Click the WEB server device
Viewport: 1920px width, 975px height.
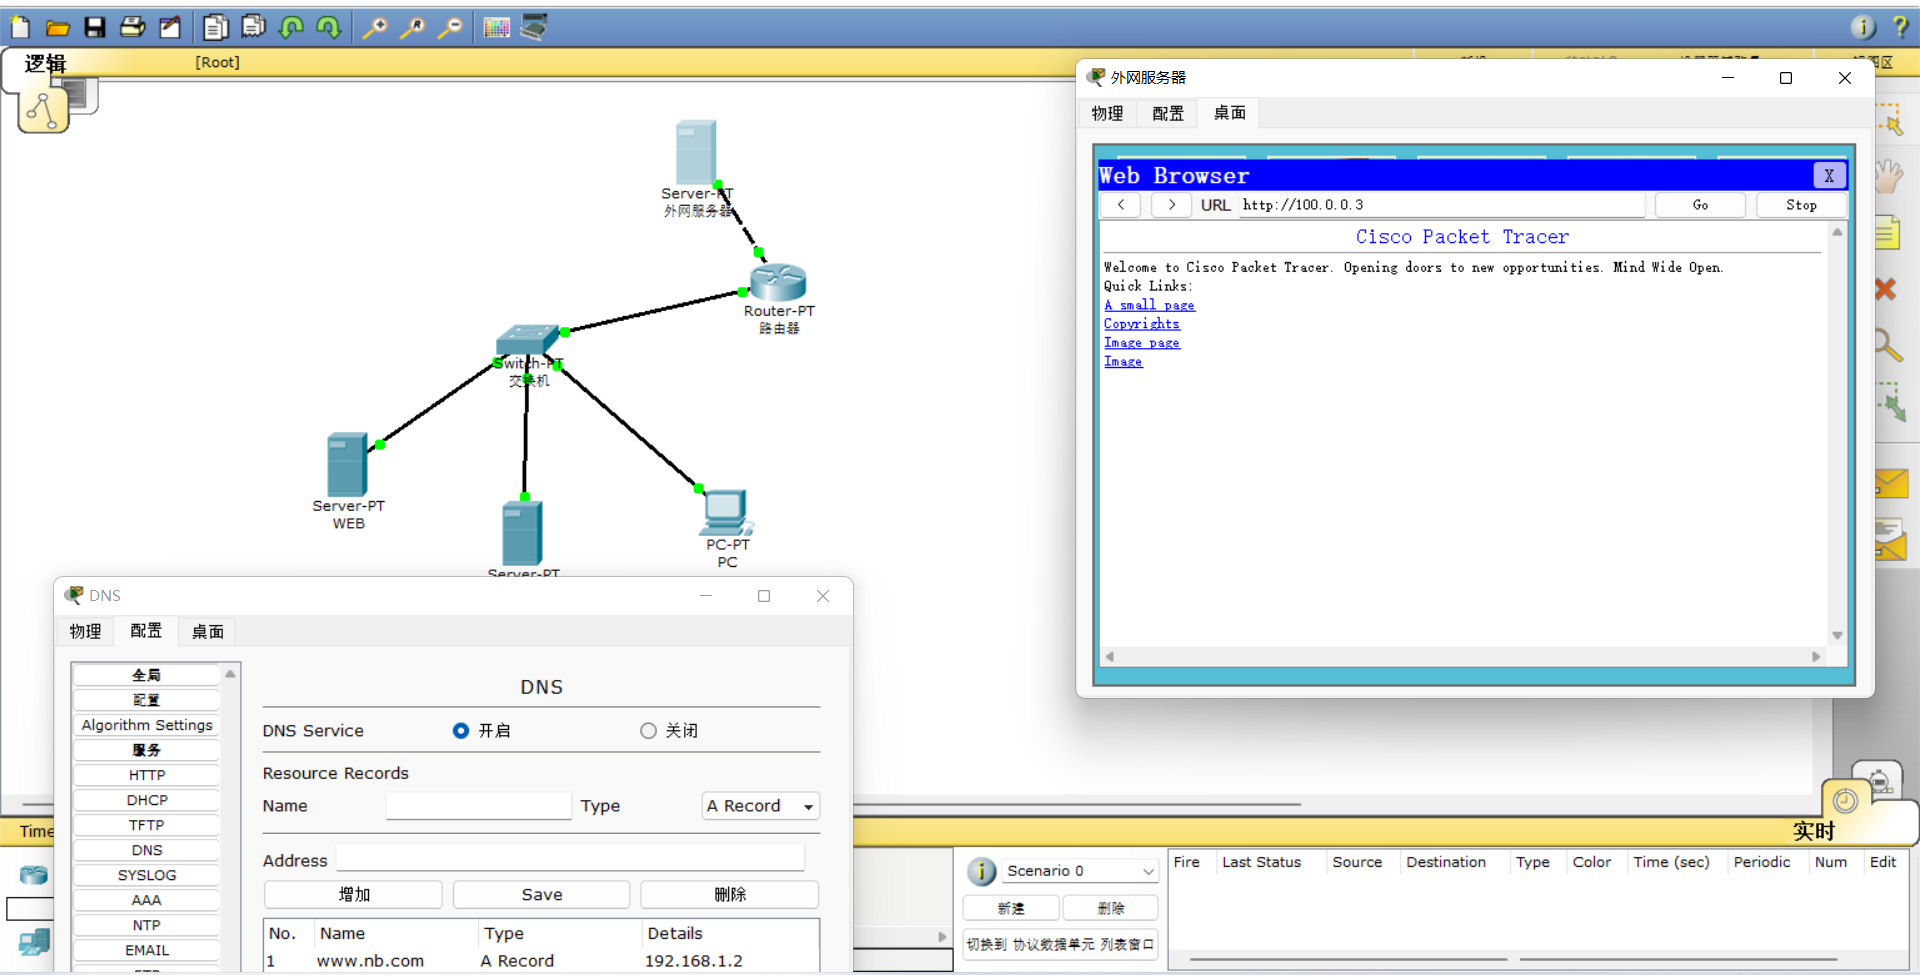click(347, 464)
